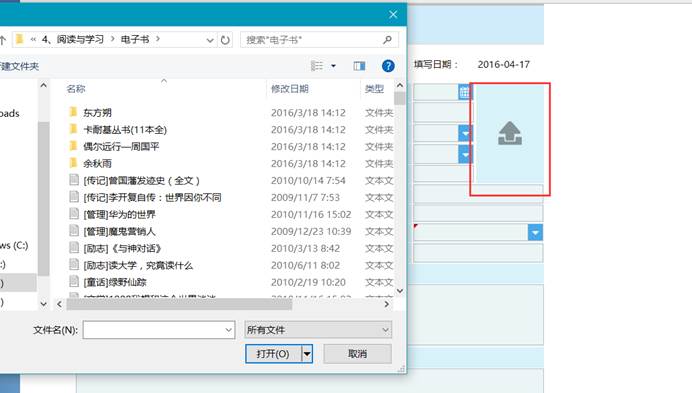The image size is (692, 393).
Task: Click 2009/12/23 10:39 date cell
Action: pyautogui.click(x=311, y=231)
